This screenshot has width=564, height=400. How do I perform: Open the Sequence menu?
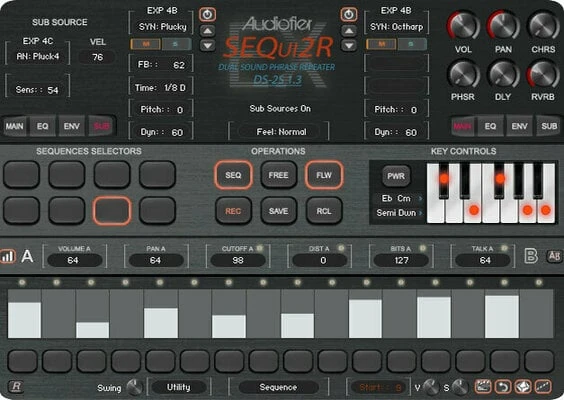click(278, 387)
